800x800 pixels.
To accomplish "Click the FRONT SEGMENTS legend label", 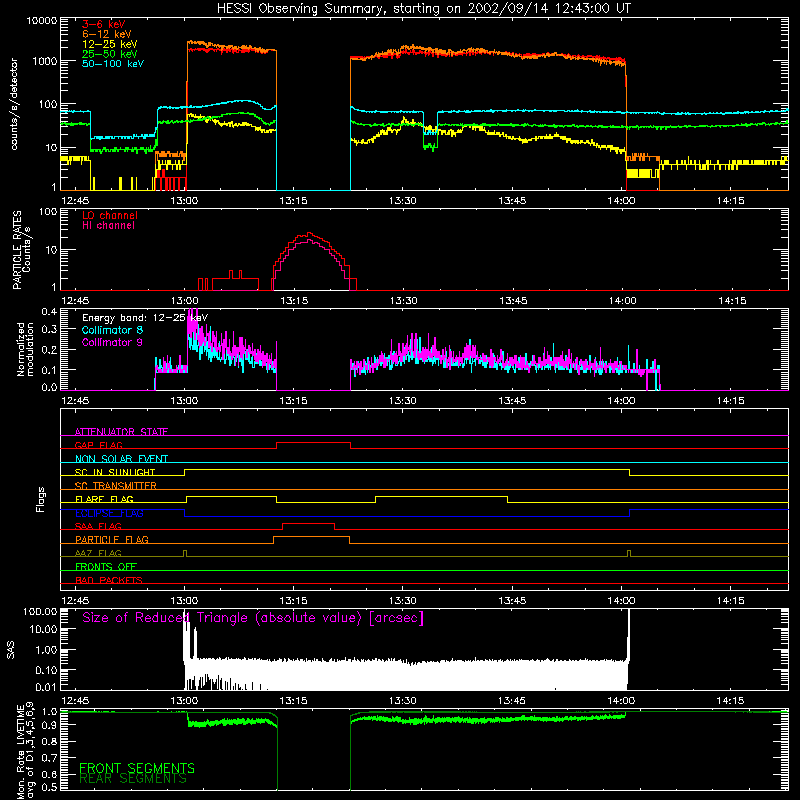I will click(137, 768).
